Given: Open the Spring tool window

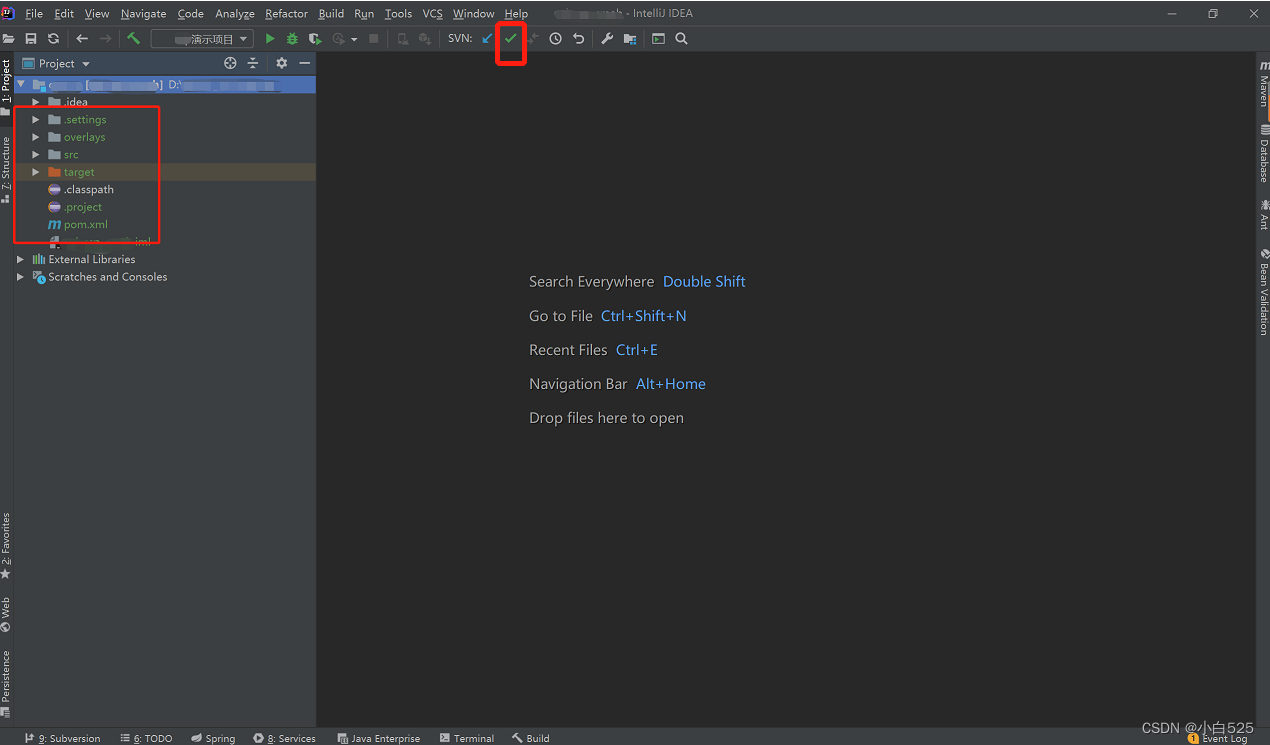Looking at the screenshot, I should tap(213, 738).
